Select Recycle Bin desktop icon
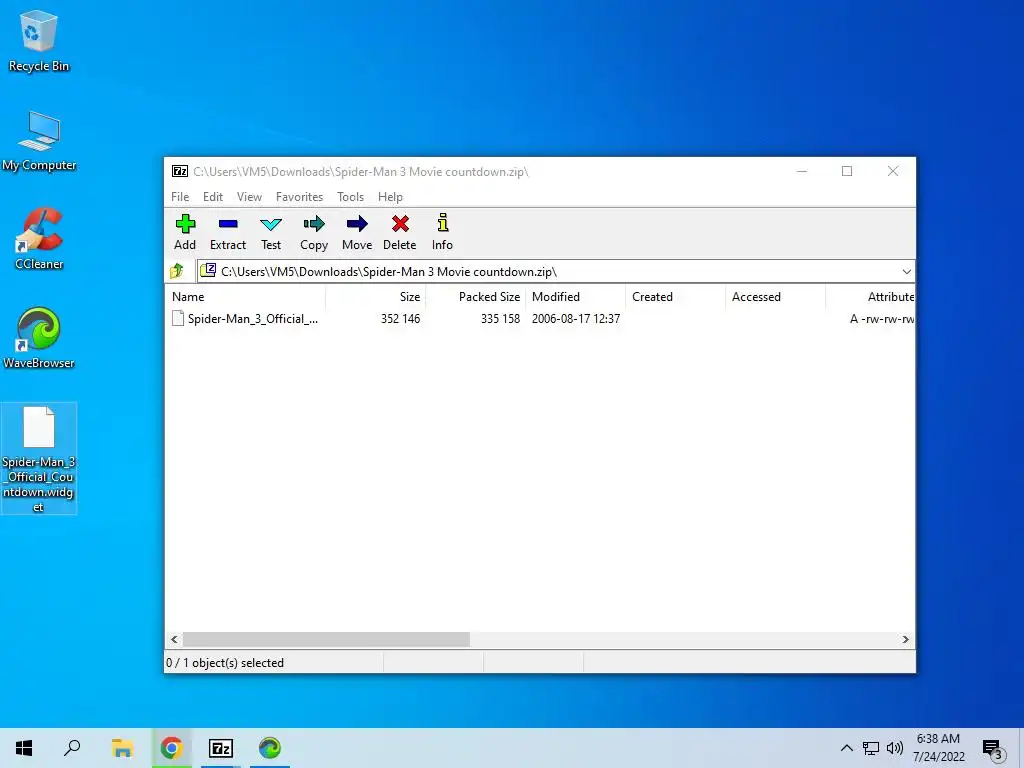The height and width of the screenshot is (768, 1024). point(39,40)
